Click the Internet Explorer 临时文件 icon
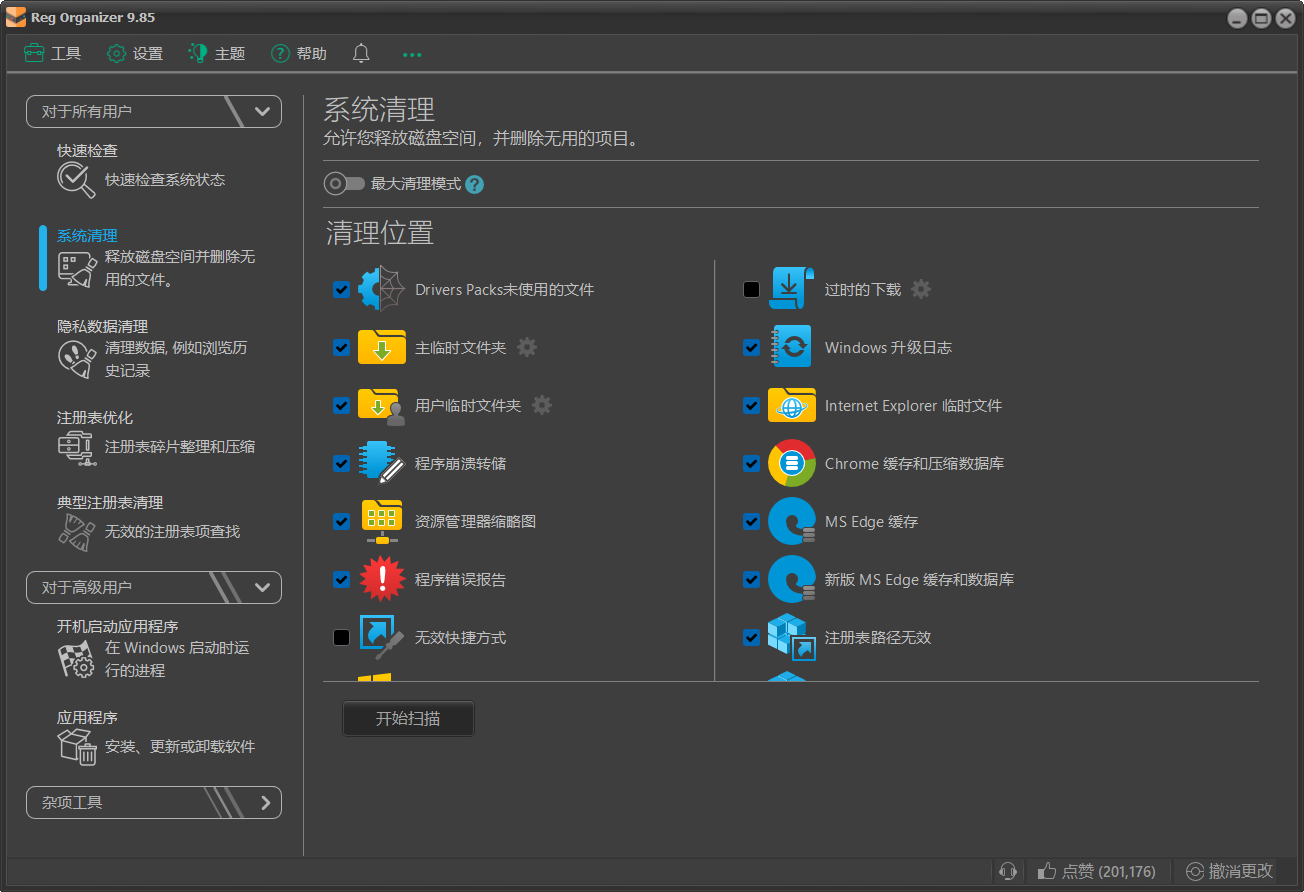This screenshot has width=1304, height=892. click(791, 406)
